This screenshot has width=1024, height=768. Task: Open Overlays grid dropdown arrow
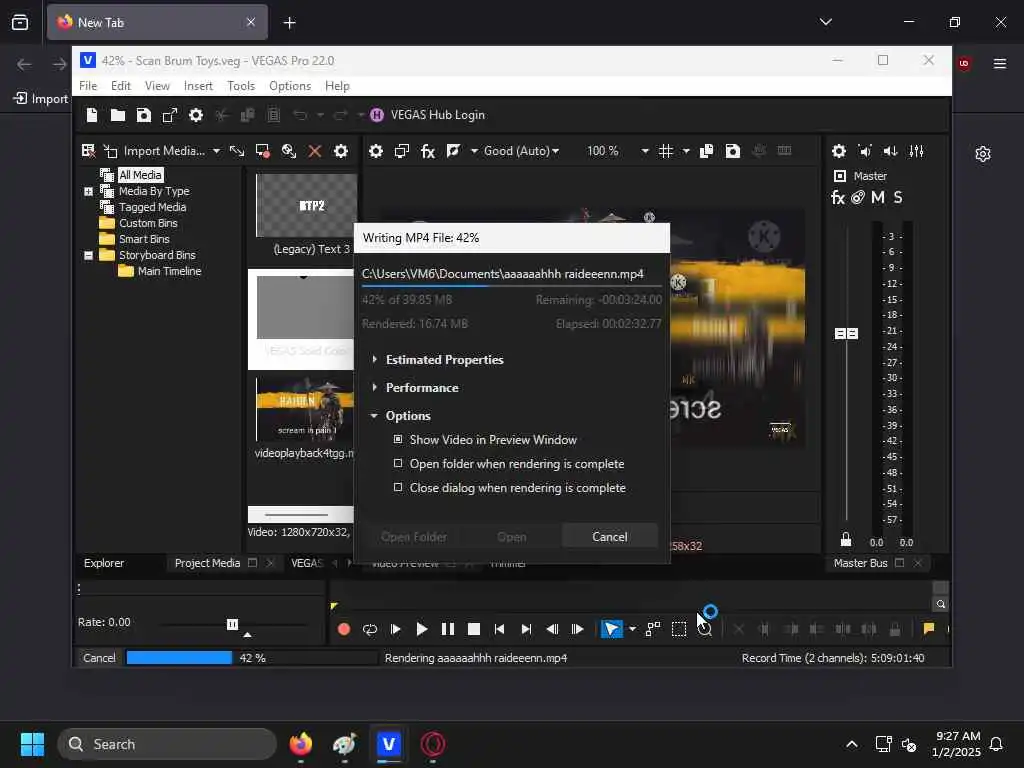(686, 152)
